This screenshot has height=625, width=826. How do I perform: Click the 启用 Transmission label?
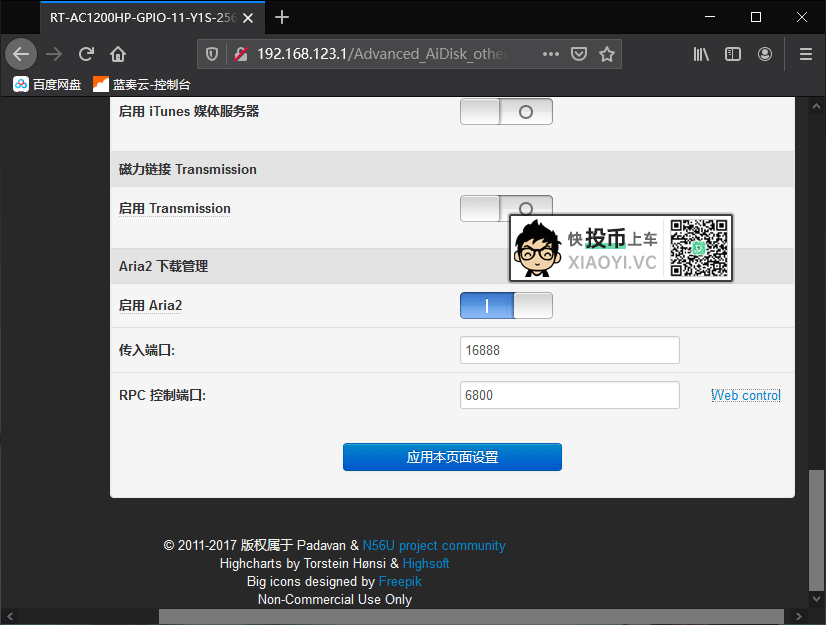click(x=174, y=209)
